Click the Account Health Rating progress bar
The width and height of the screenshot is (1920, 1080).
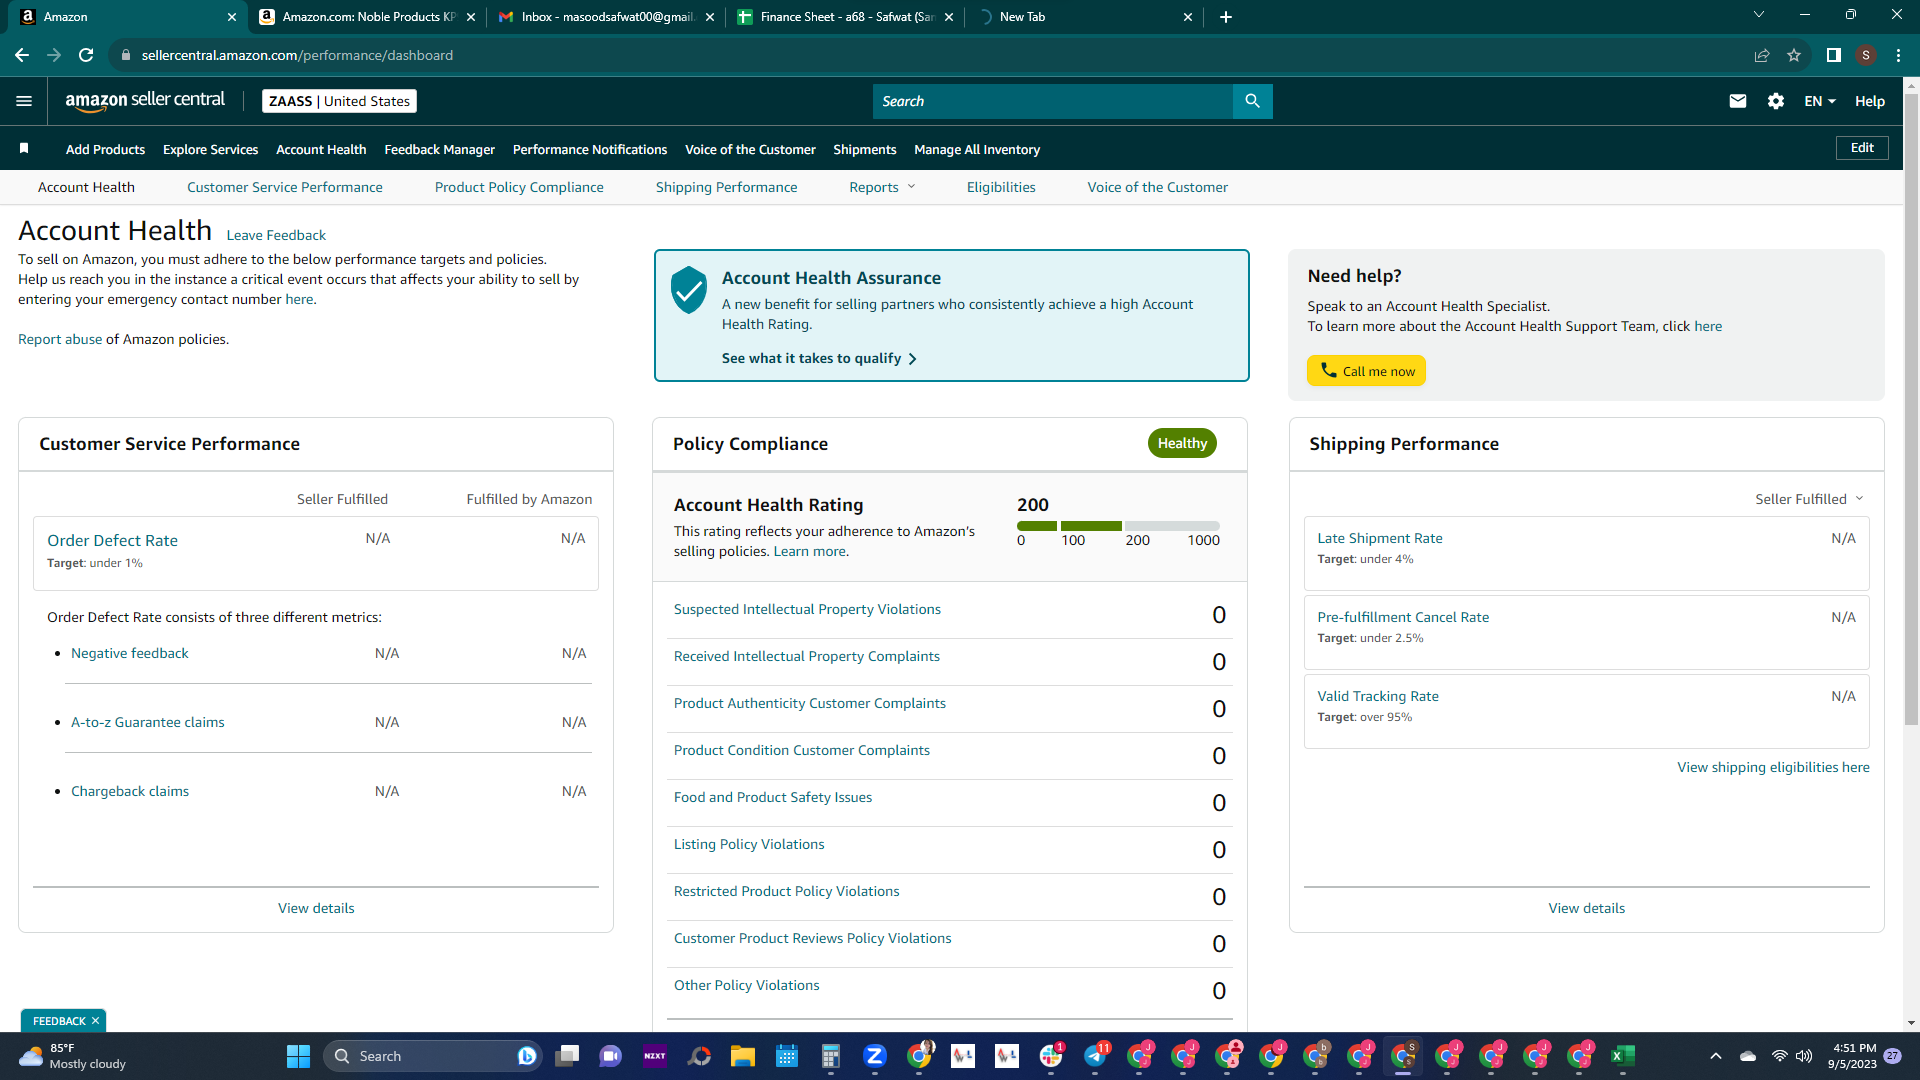[x=1118, y=526]
